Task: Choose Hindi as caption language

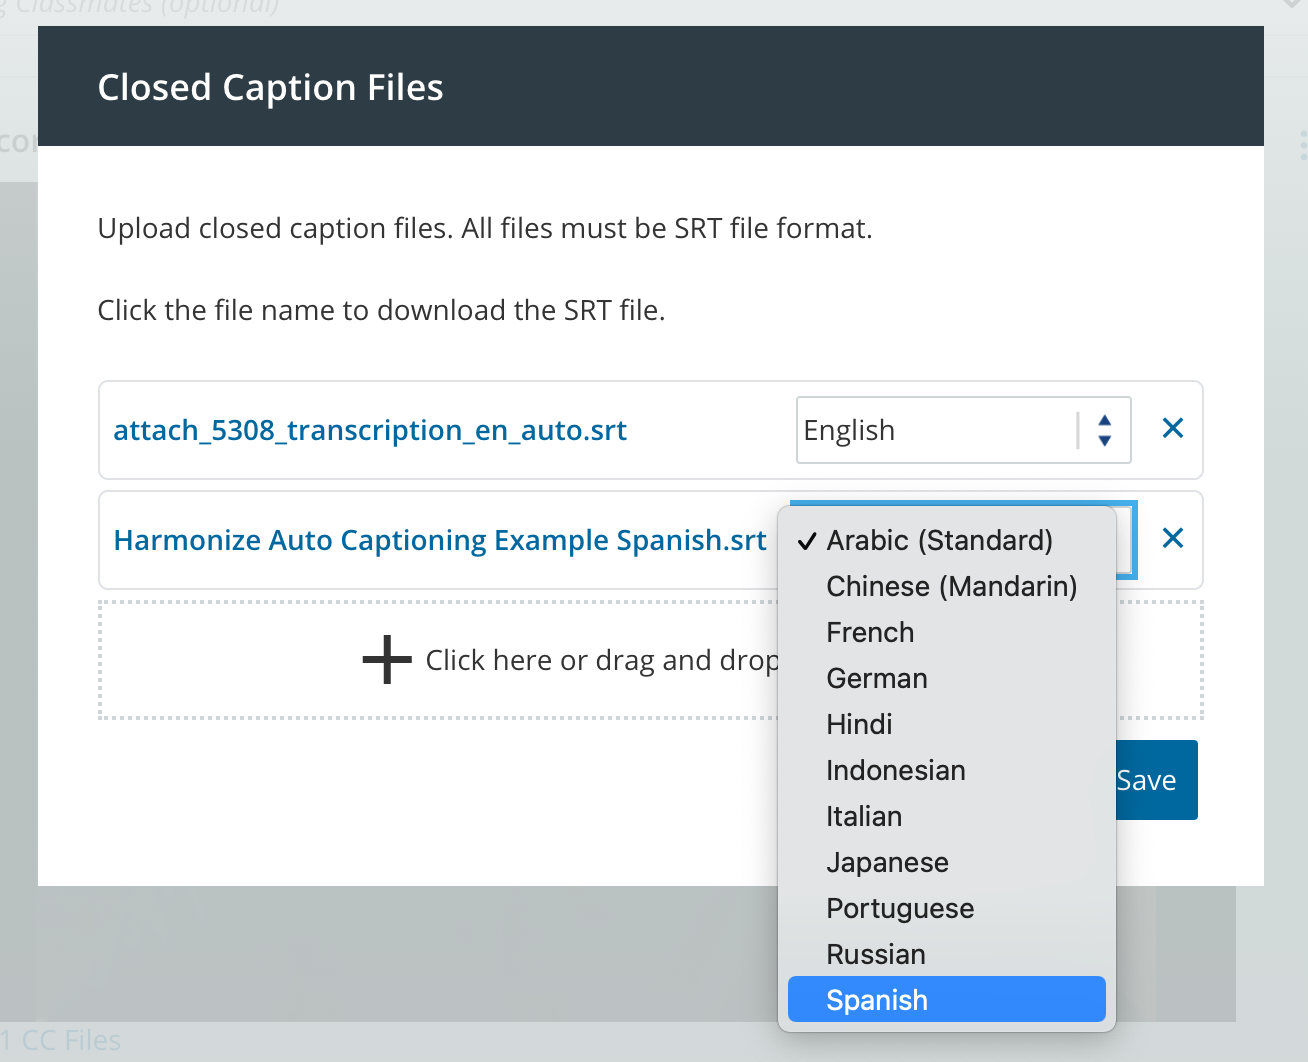Action: (859, 724)
